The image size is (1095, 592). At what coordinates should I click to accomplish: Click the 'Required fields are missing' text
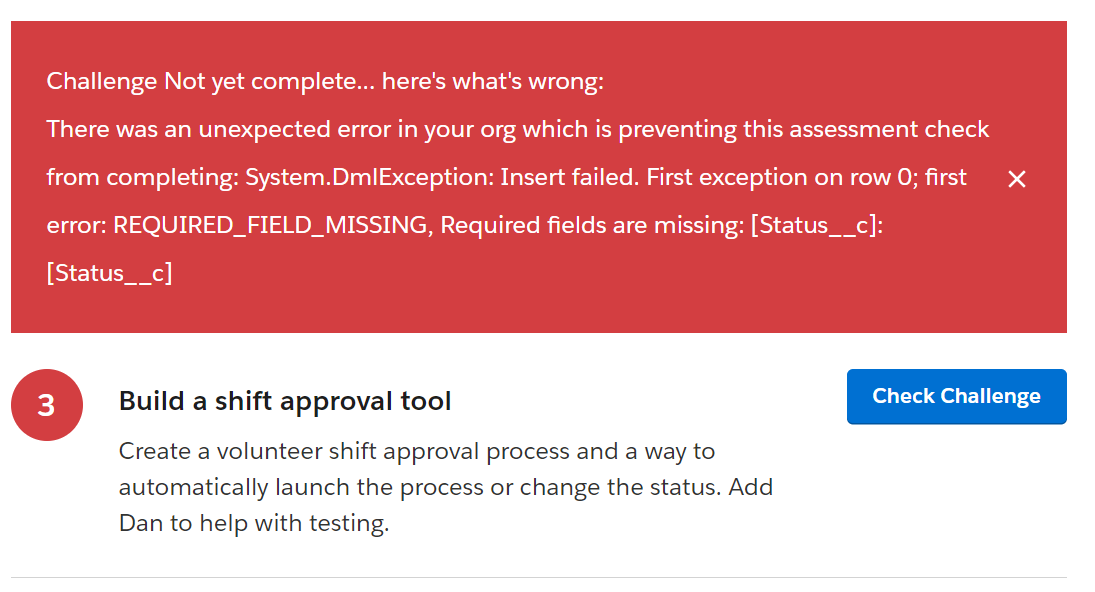[592, 225]
